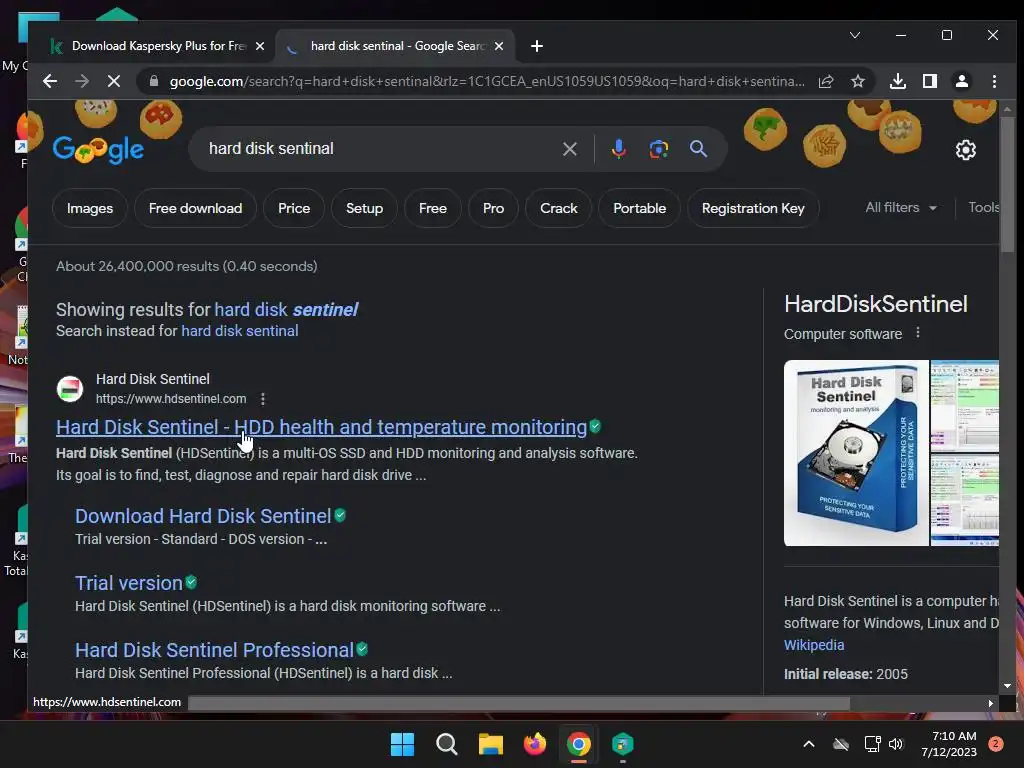The width and height of the screenshot is (1024, 768).
Task: Open notifications badge in taskbar
Action: coord(995,744)
